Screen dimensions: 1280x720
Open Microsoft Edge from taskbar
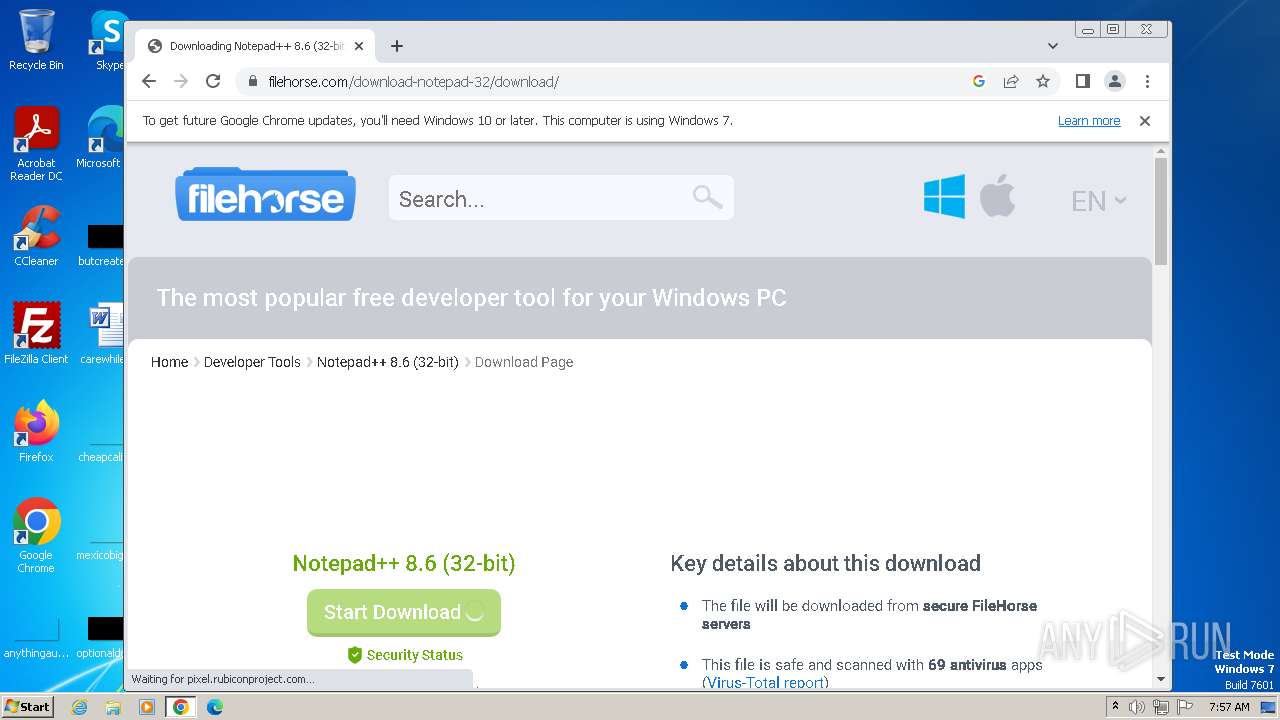pyautogui.click(x=215, y=707)
